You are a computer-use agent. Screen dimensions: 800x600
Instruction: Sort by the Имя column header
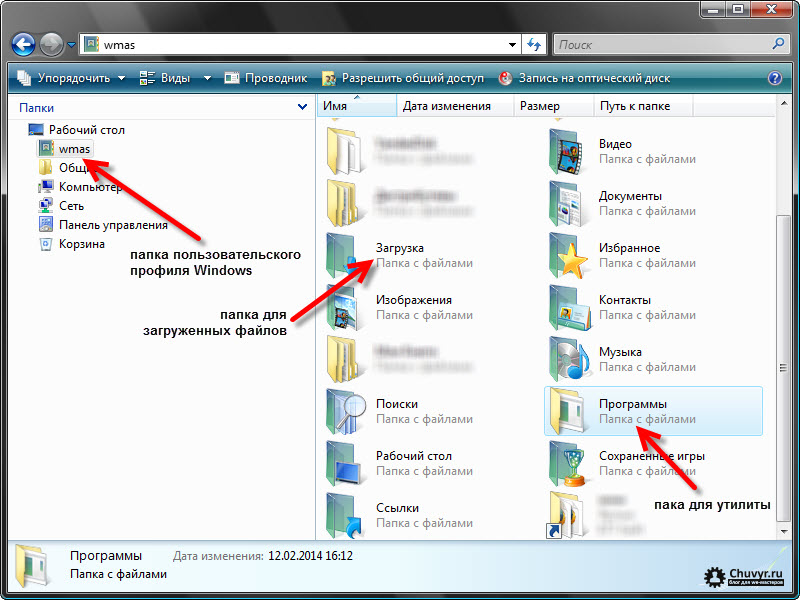(x=357, y=106)
